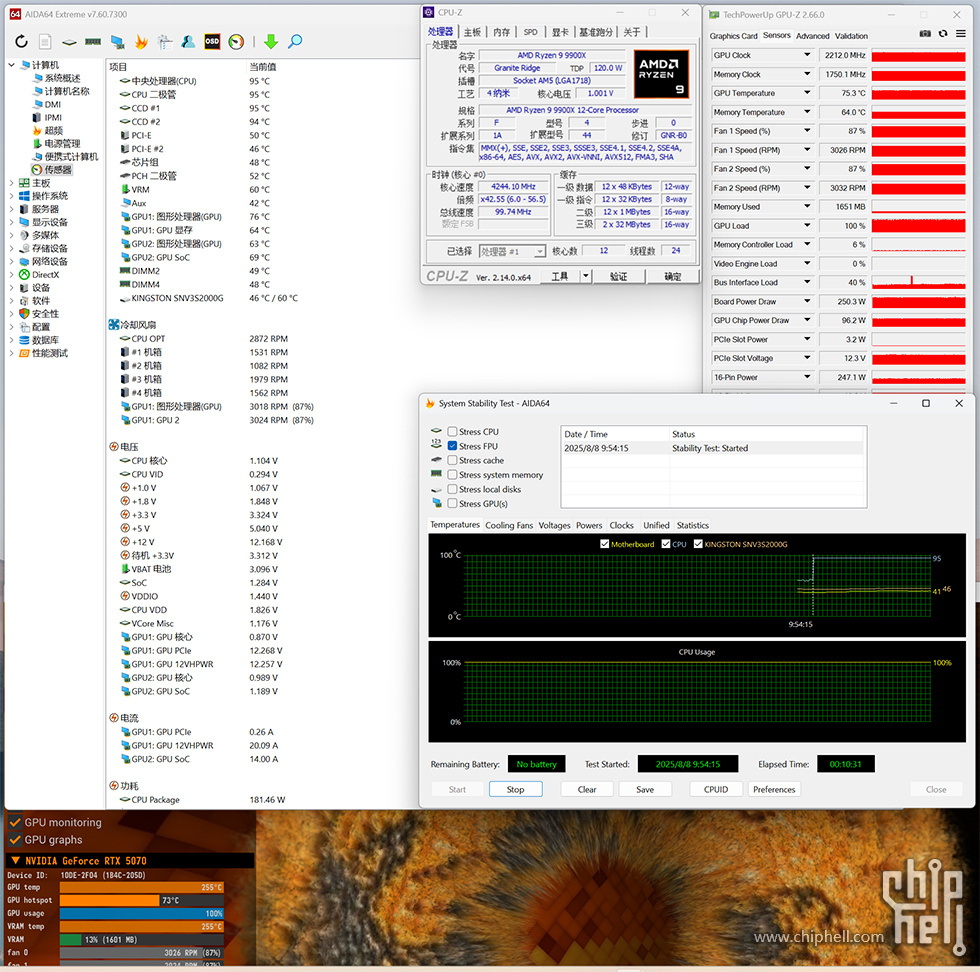Click GPU-Z refresh icon

(x=942, y=34)
